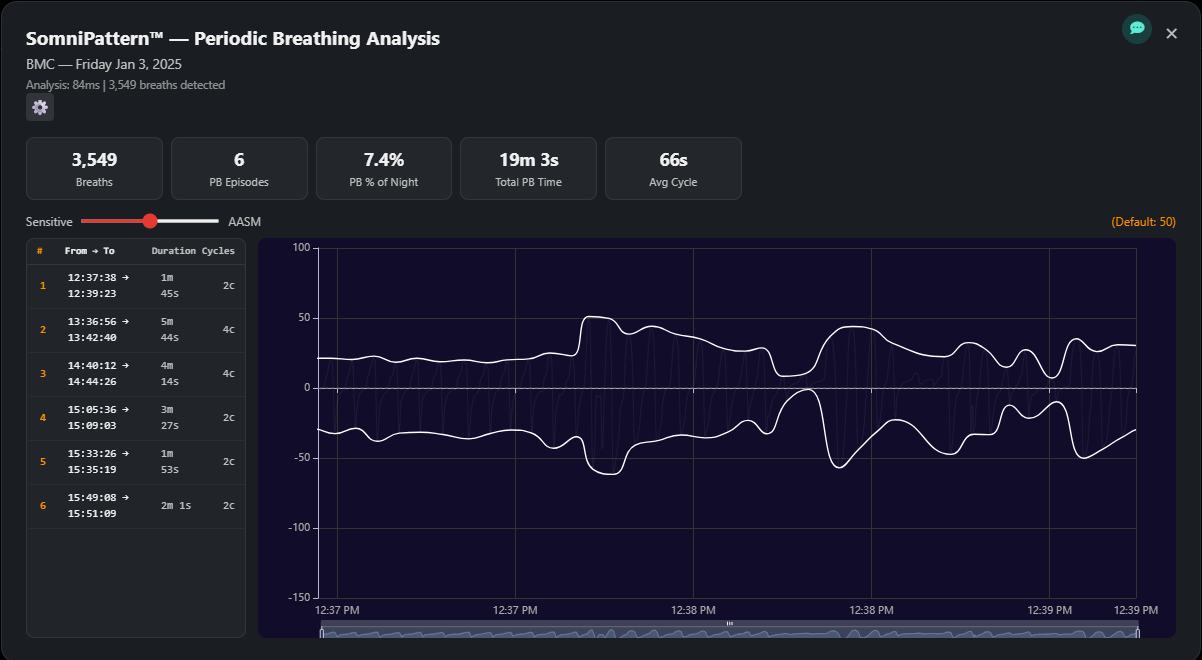The height and width of the screenshot is (660, 1202).
Task: Close the SomniPattern analysis window
Action: [x=1171, y=32]
